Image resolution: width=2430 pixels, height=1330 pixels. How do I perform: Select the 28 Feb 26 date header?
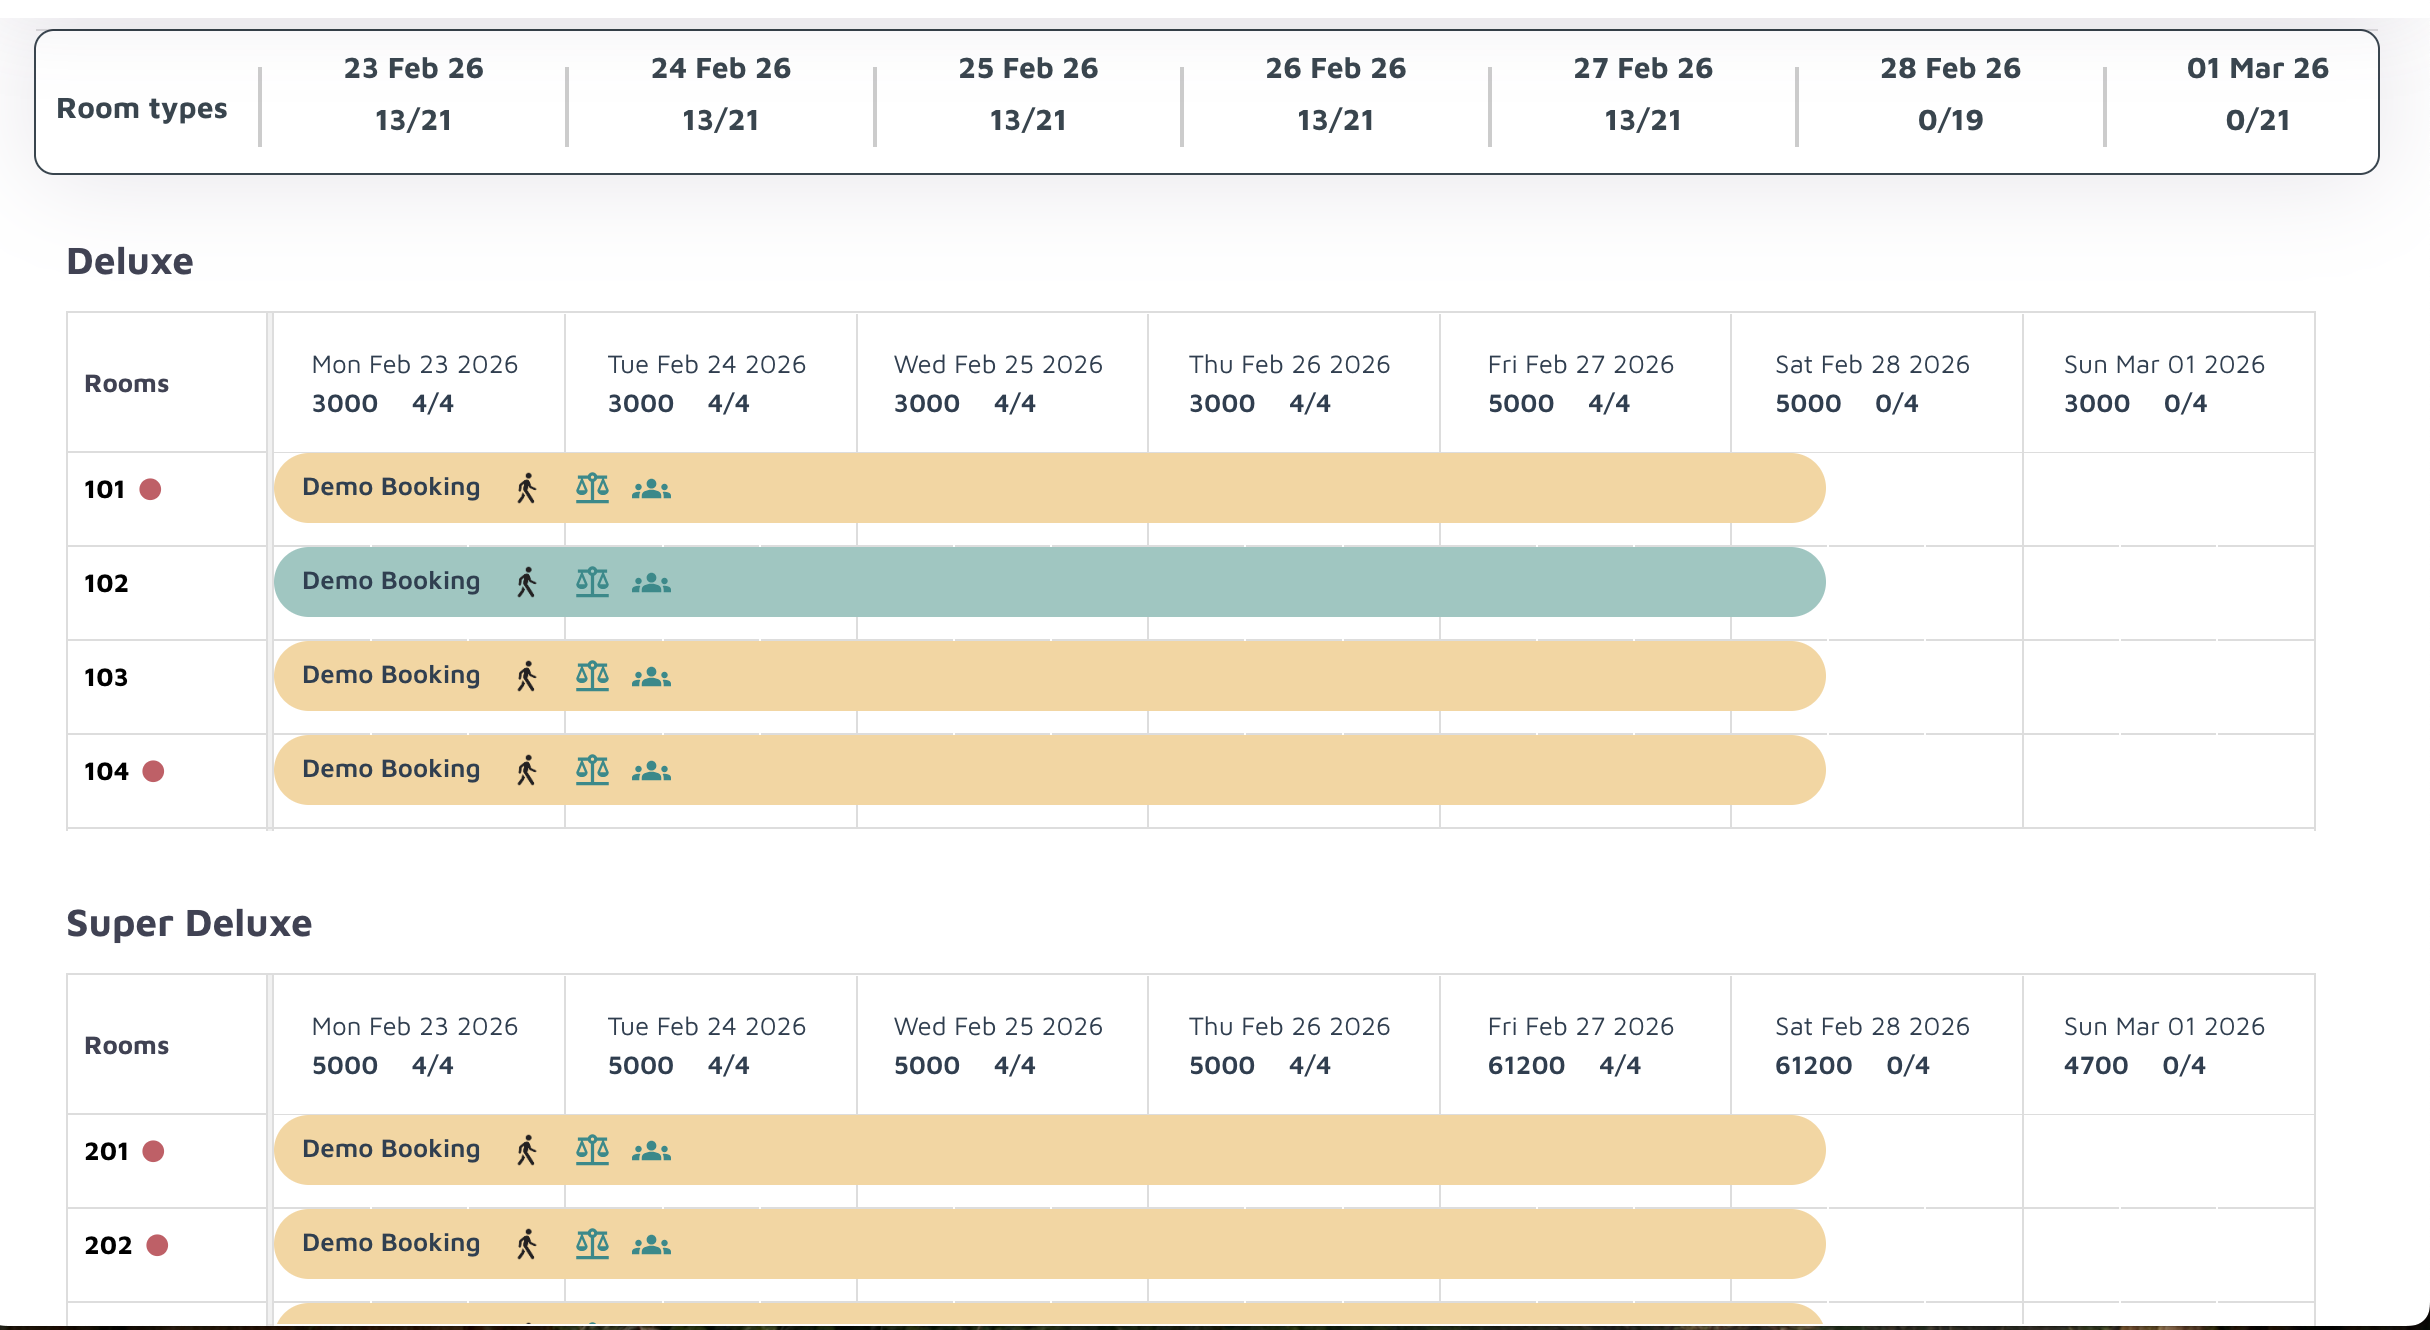point(1949,94)
